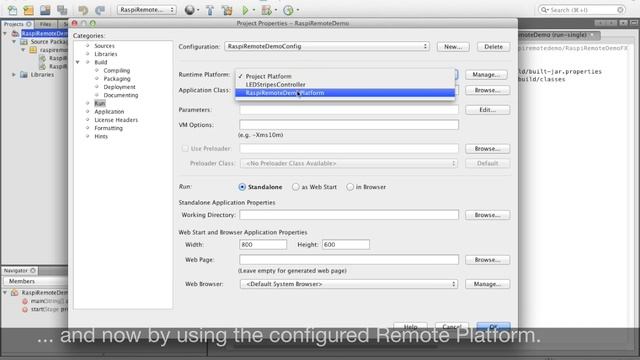640x360 pixels.
Task: Select the Deployment category
Action: (119, 87)
